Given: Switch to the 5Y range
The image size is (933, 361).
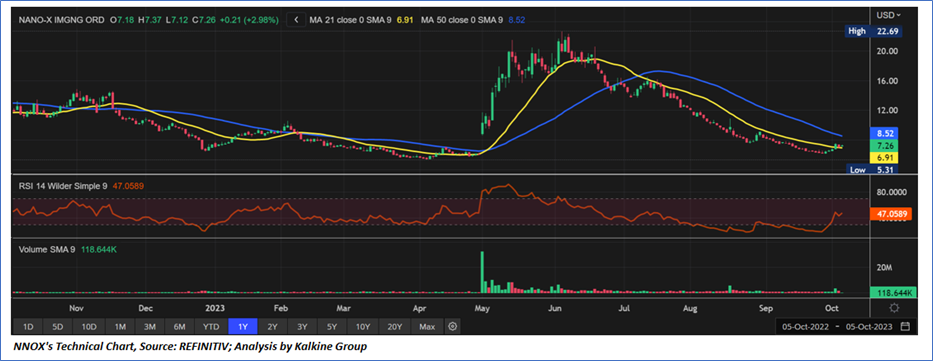Looking at the screenshot, I should [333, 327].
